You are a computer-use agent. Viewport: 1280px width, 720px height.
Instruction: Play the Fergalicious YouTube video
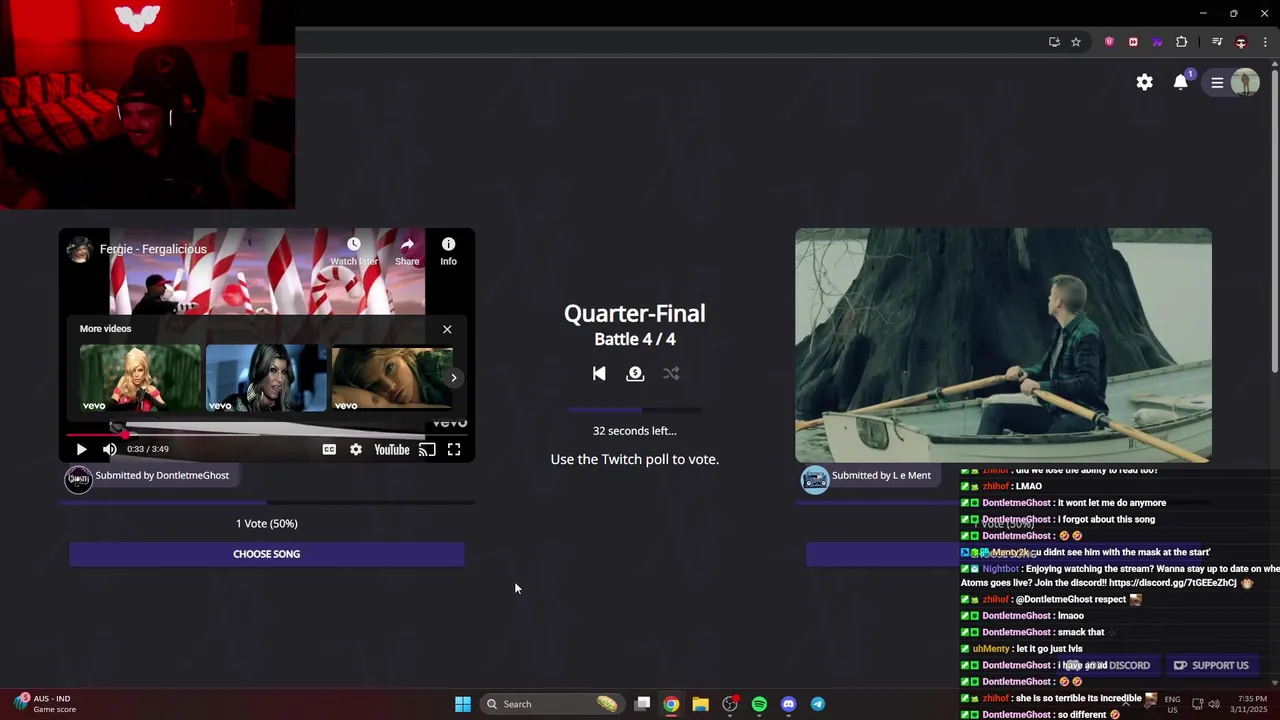[81, 450]
